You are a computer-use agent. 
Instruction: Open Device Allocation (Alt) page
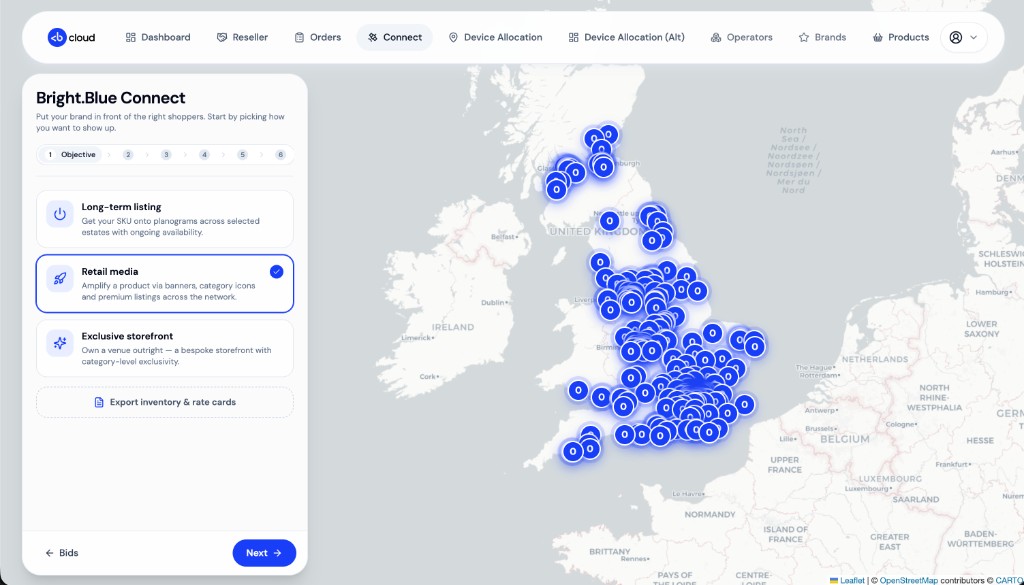[x=626, y=37]
